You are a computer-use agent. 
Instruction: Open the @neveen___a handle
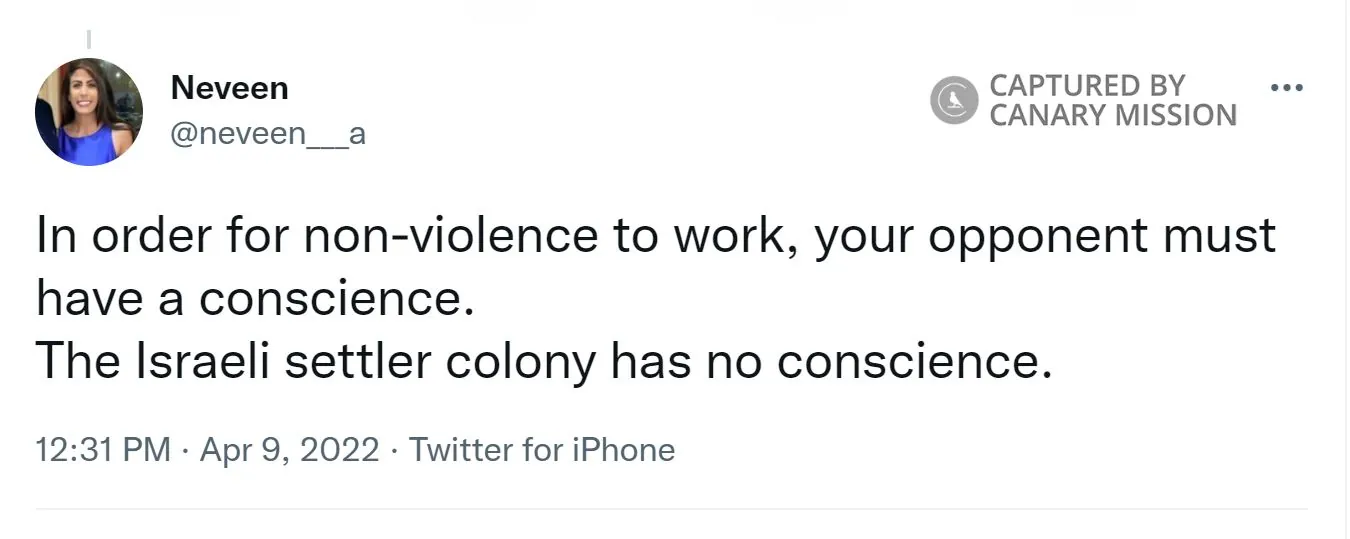point(268,132)
